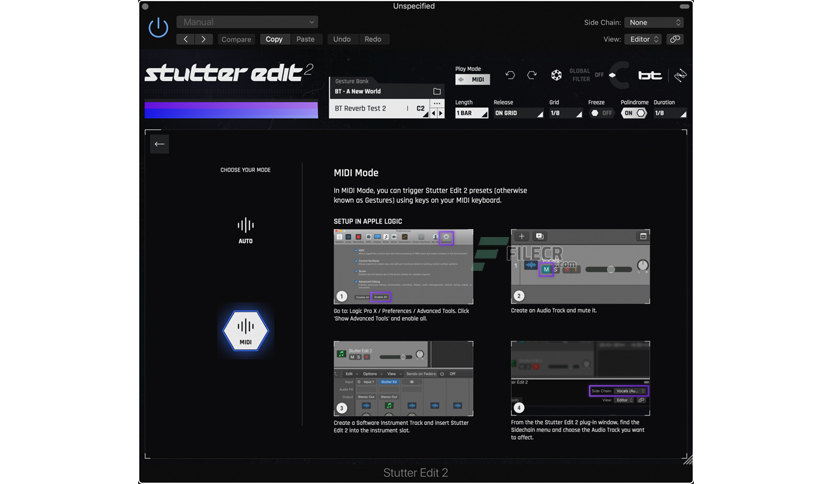
Task: Click the BT - A New World bank name
Action: pyautogui.click(x=358, y=91)
